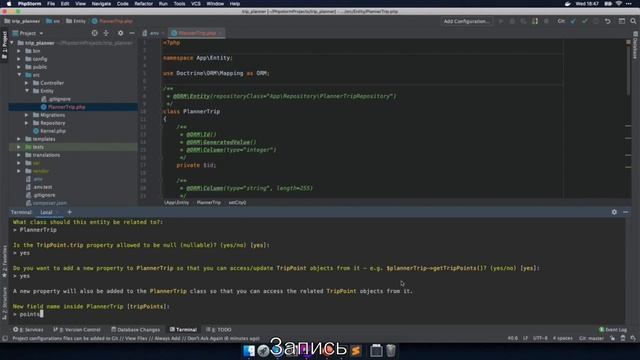Open the Version Control tool window tab
Viewport: 640px width, 360px height.
coord(77,329)
